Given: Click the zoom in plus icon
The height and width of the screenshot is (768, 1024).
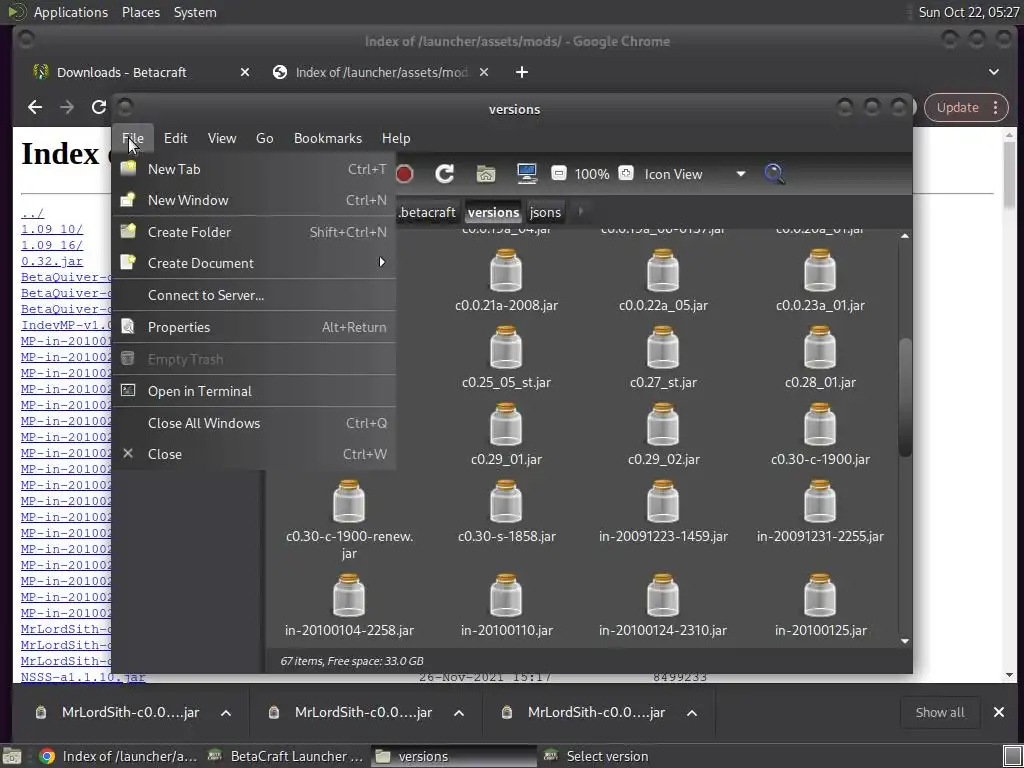Looking at the screenshot, I should click(x=626, y=174).
